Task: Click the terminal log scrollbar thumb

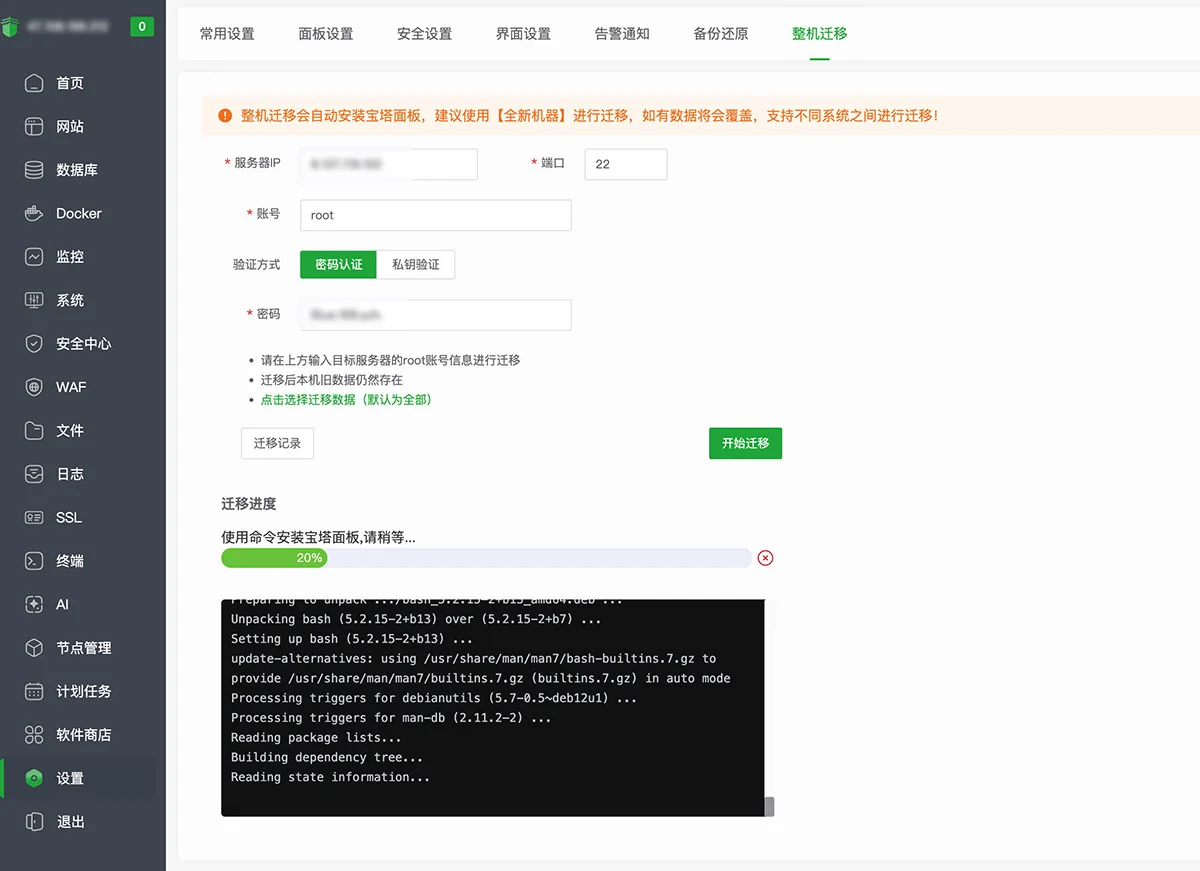Action: click(x=770, y=806)
